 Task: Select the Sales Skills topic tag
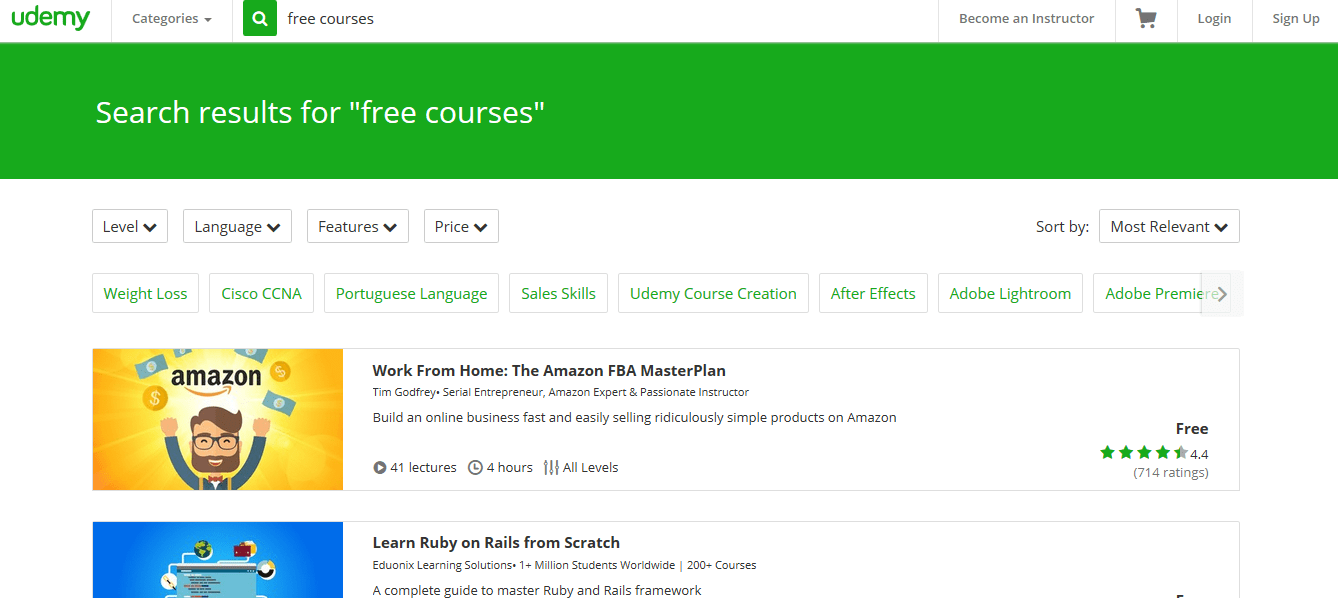click(558, 293)
